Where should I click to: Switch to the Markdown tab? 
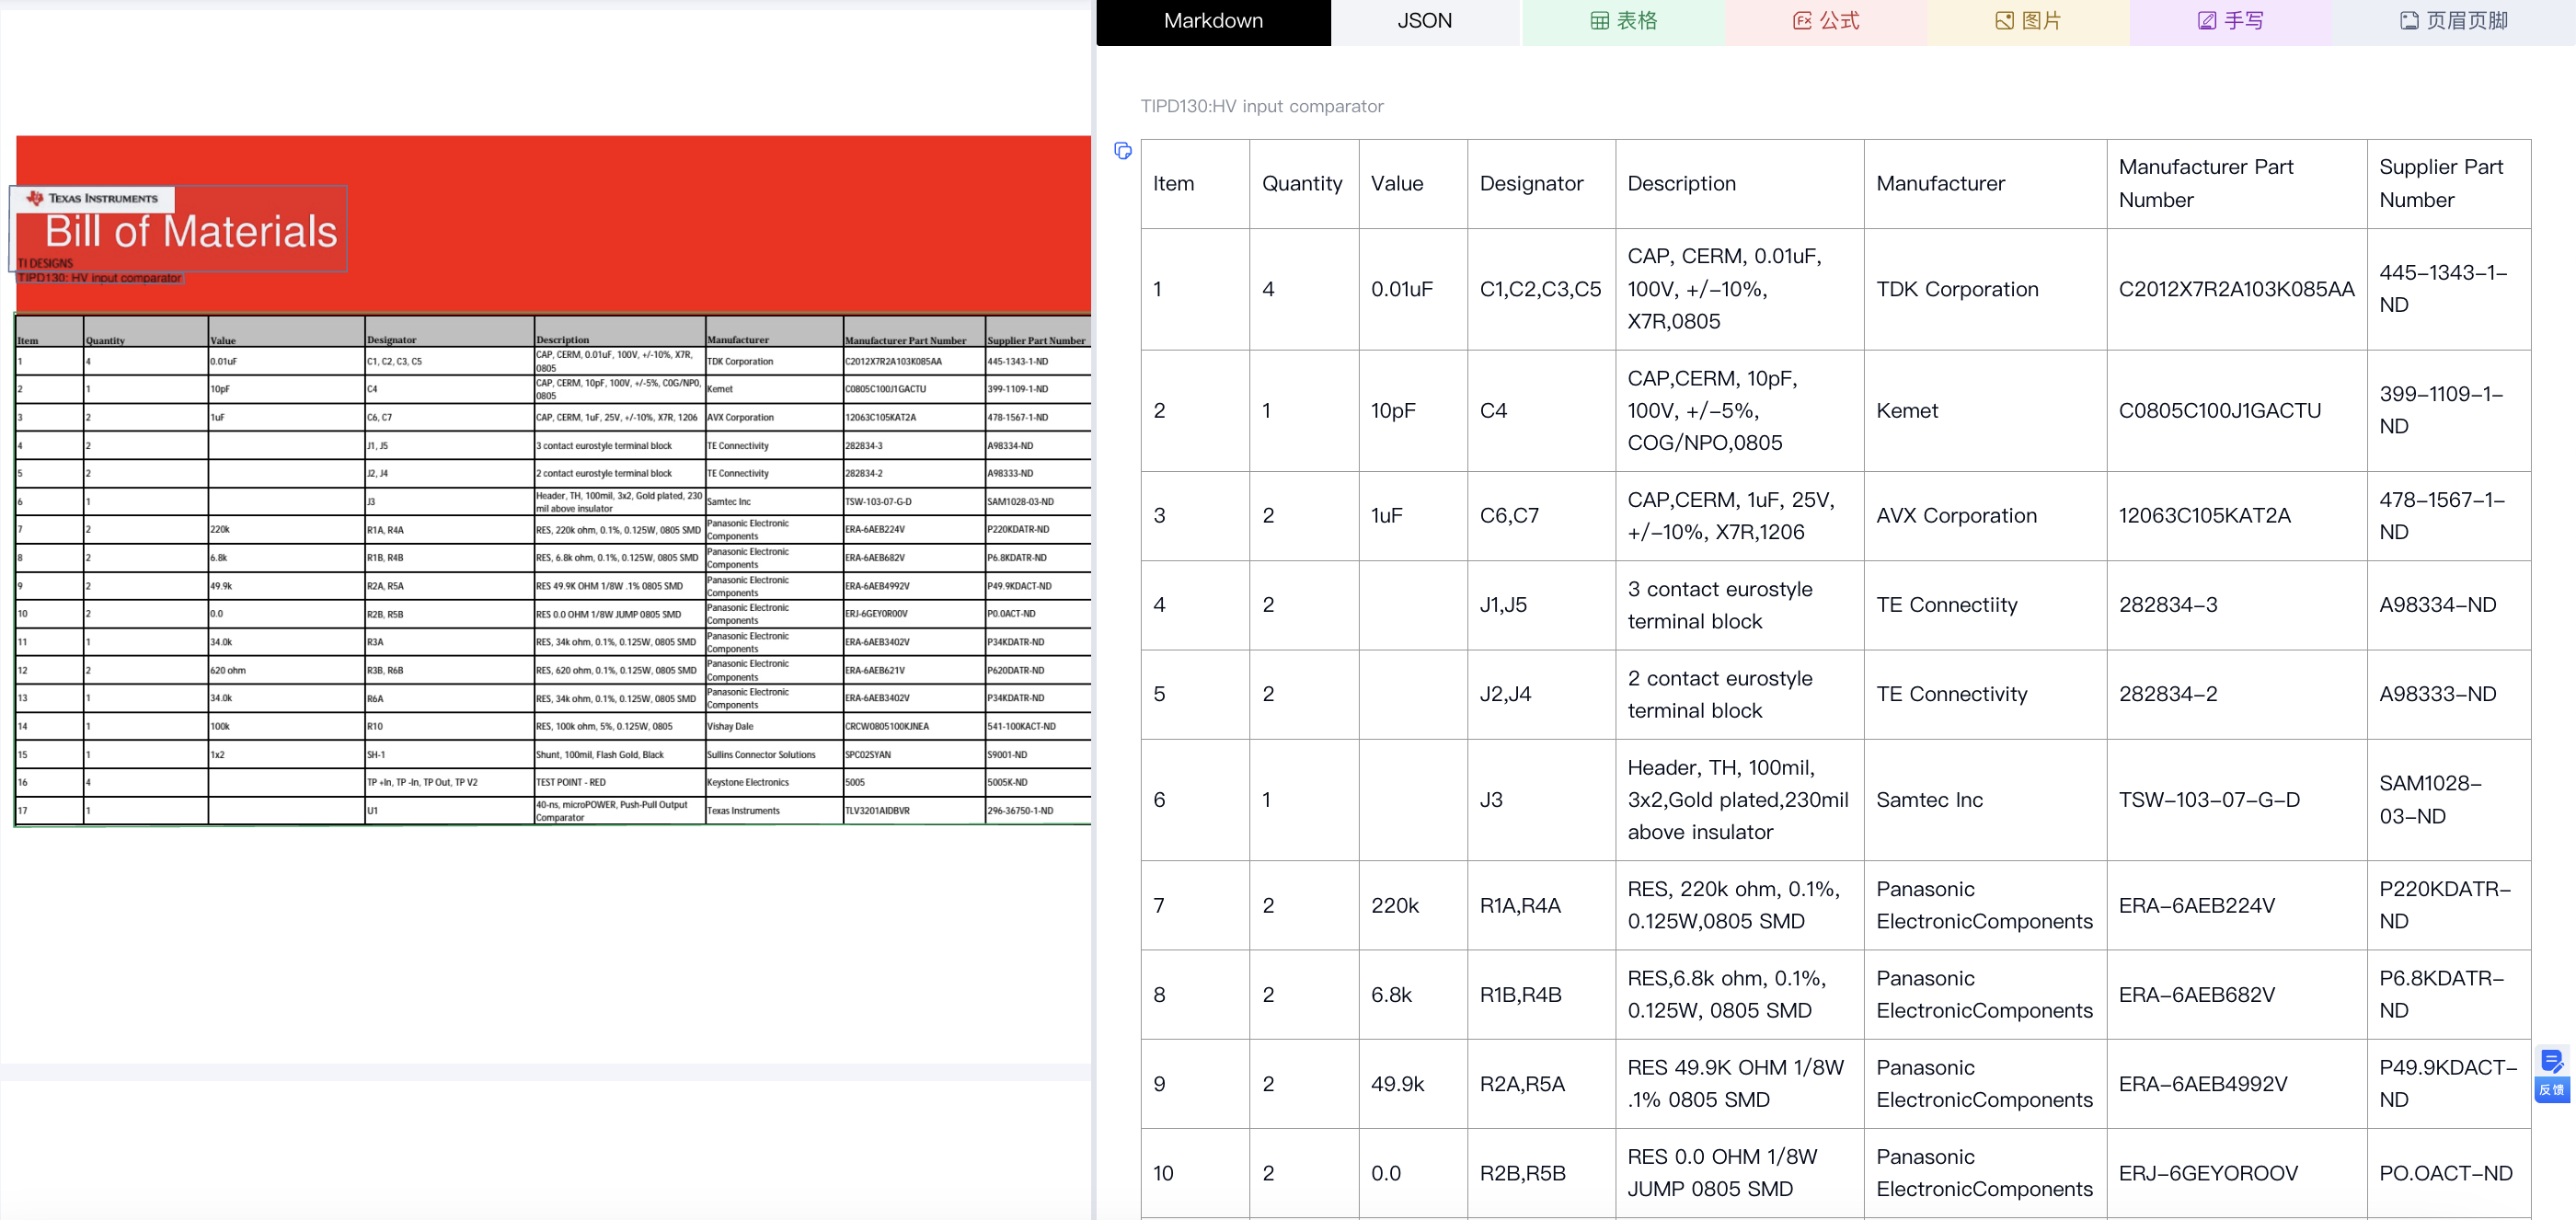1213,21
